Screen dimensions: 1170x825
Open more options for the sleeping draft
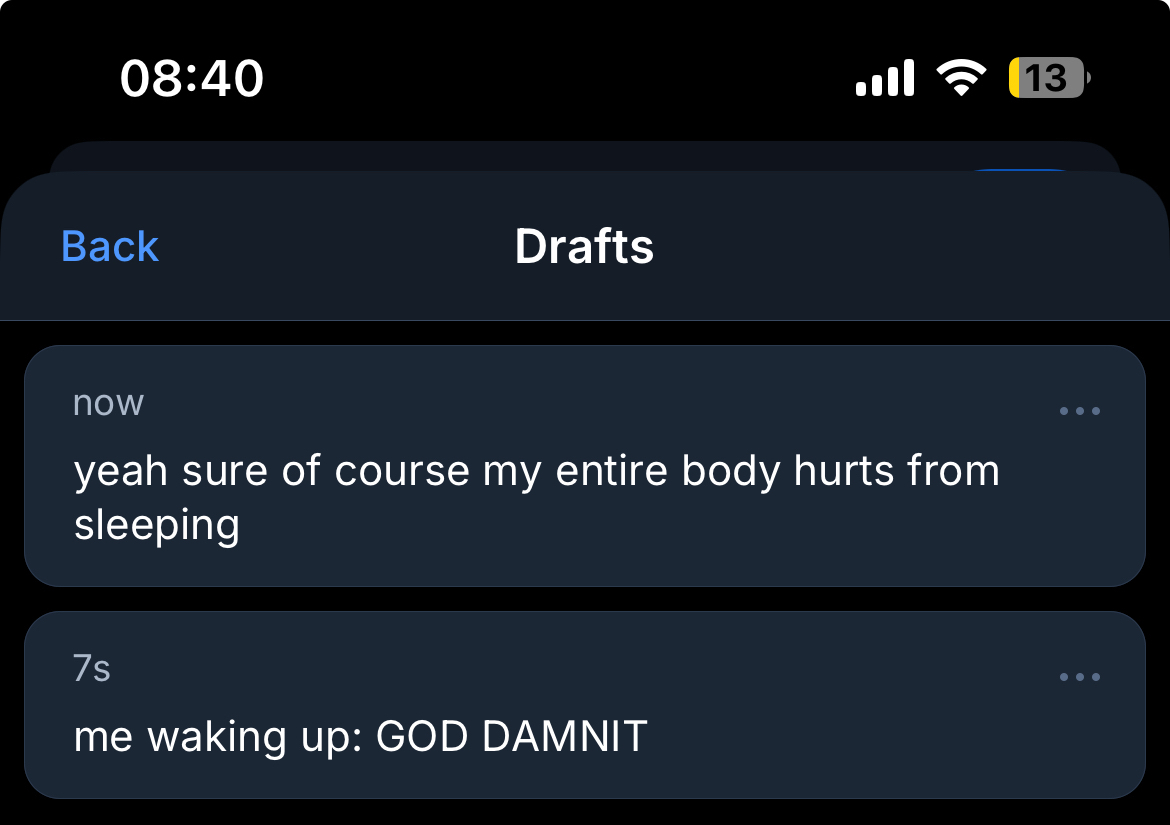point(1080,411)
